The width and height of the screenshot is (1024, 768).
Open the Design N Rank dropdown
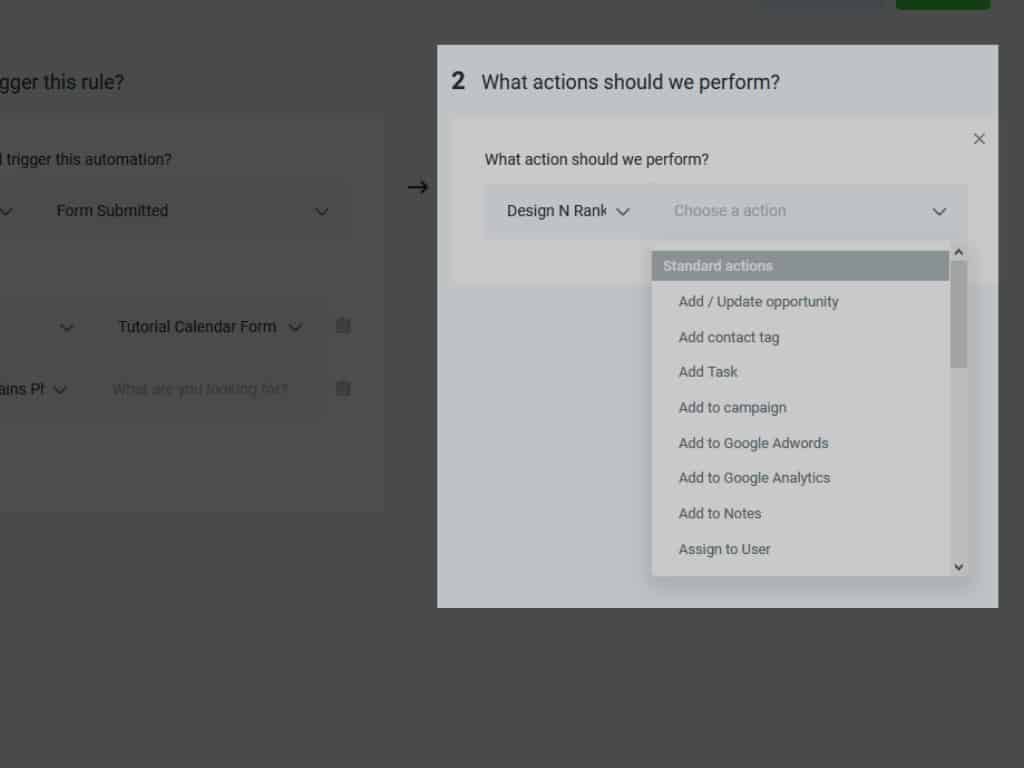click(x=568, y=211)
